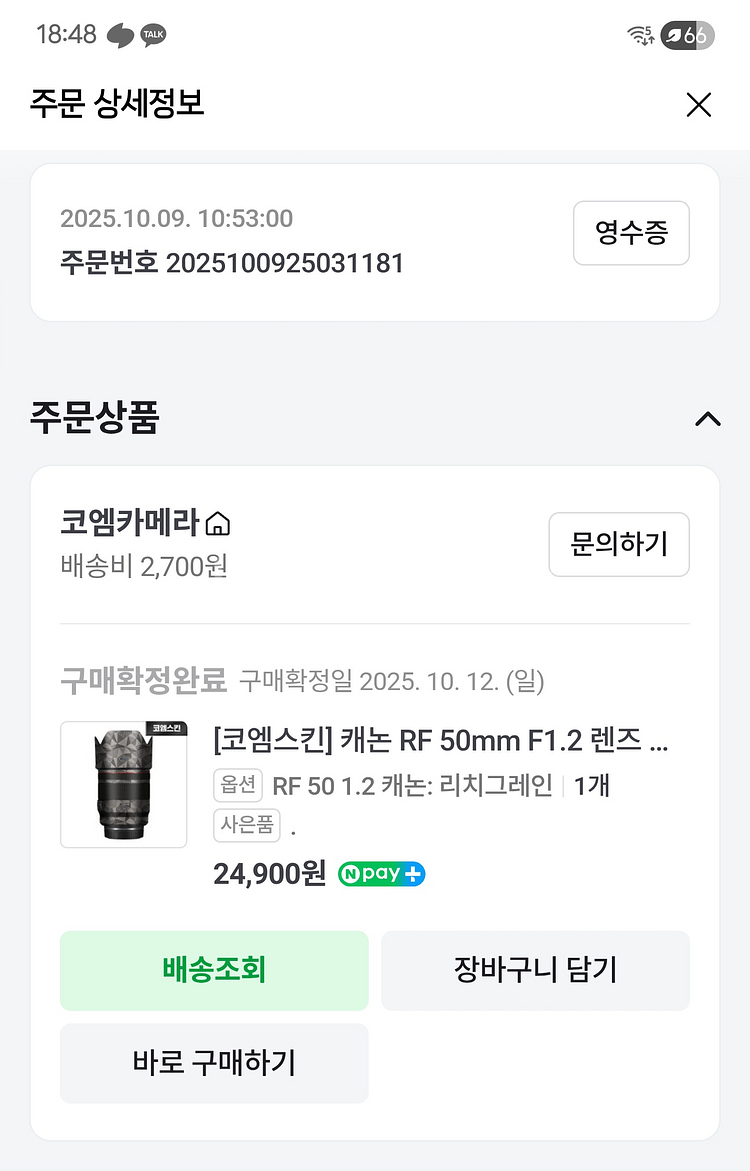750x1171 pixels.
Task: Tap the 문의하기 inquiry button
Action: coord(618,544)
